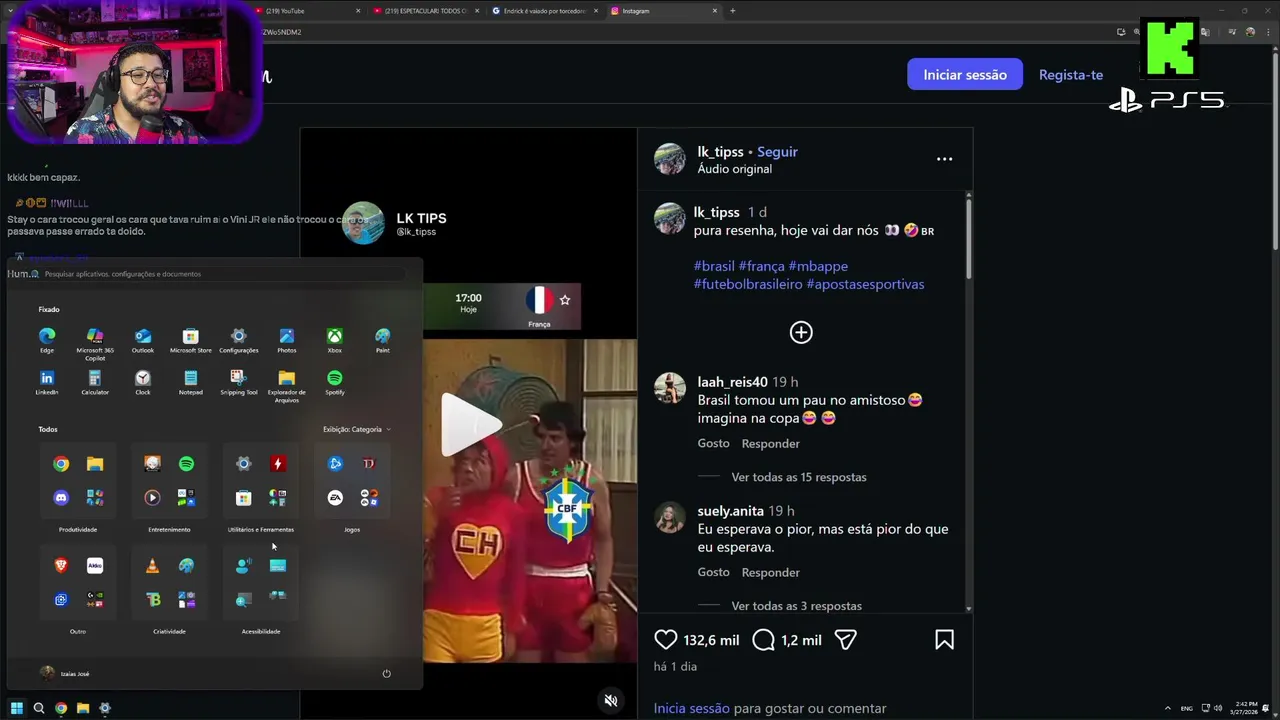Share the post with the paper plane icon
1280x720 pixels.
click(845, 640)
